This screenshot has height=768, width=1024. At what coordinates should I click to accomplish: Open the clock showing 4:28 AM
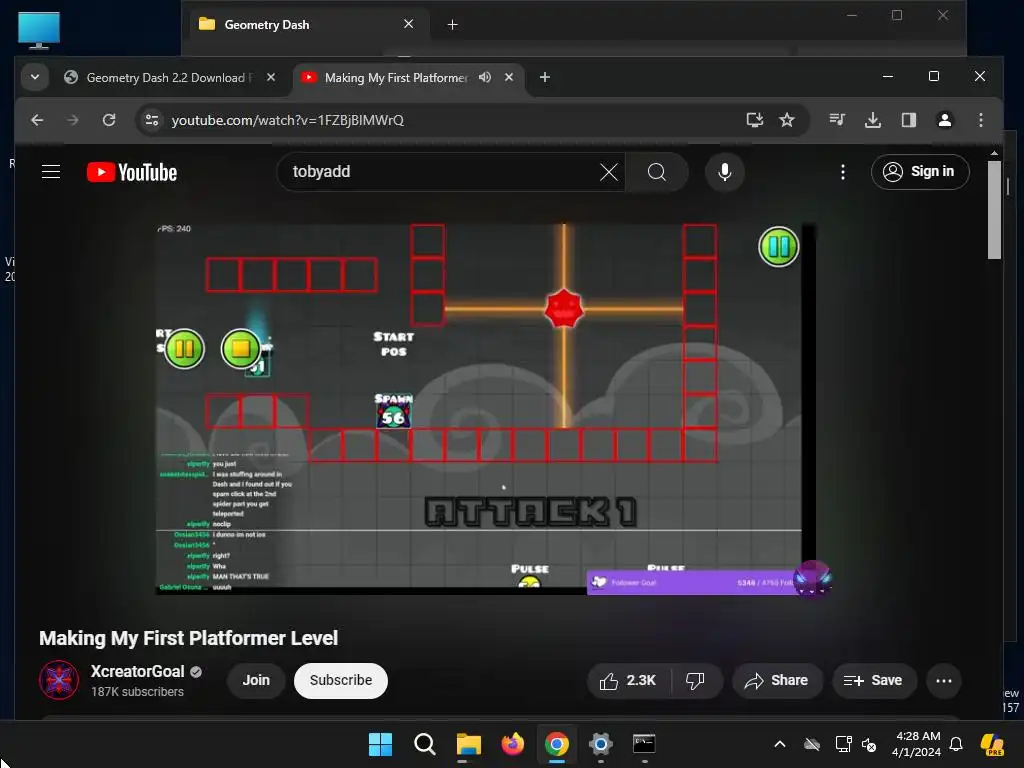pyautogui.click(x=917, y=744)
